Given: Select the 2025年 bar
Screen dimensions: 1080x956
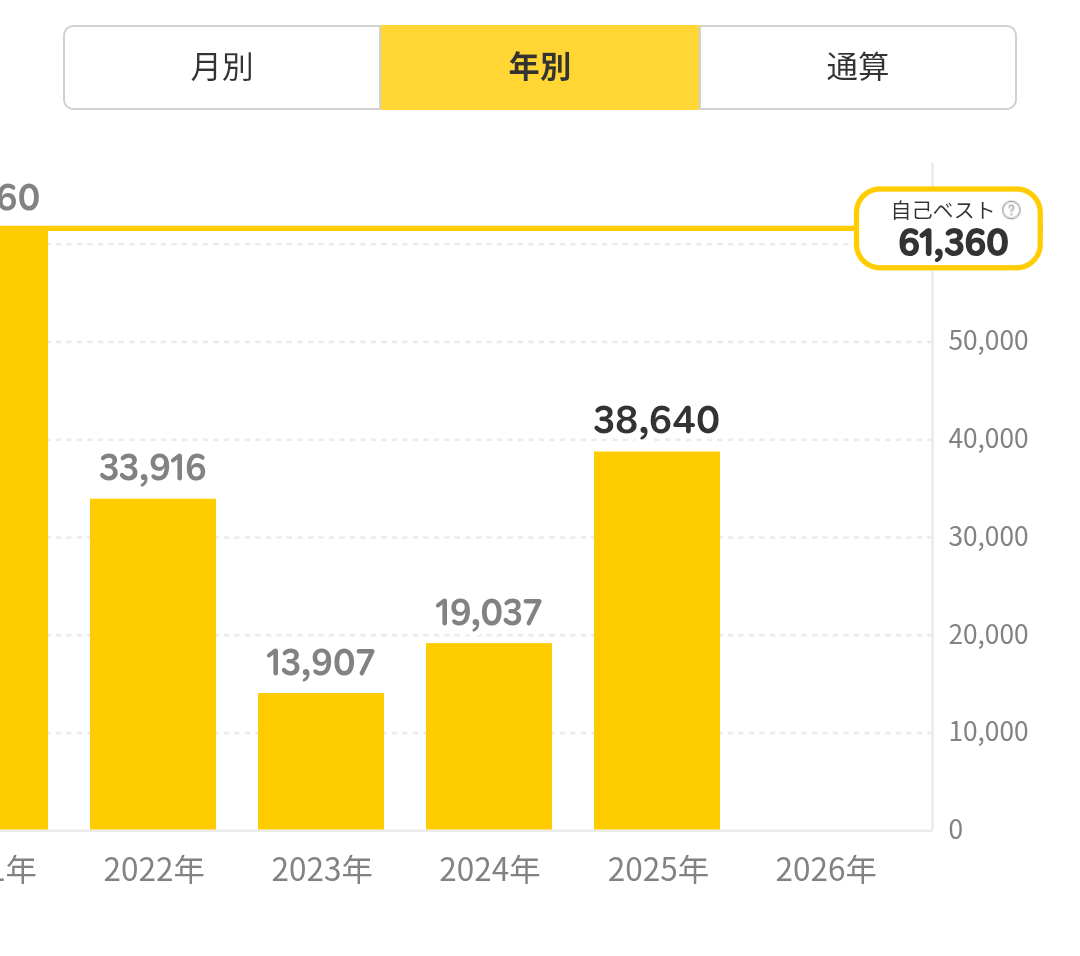Looking at the screenshot, I should coord(657,640).
